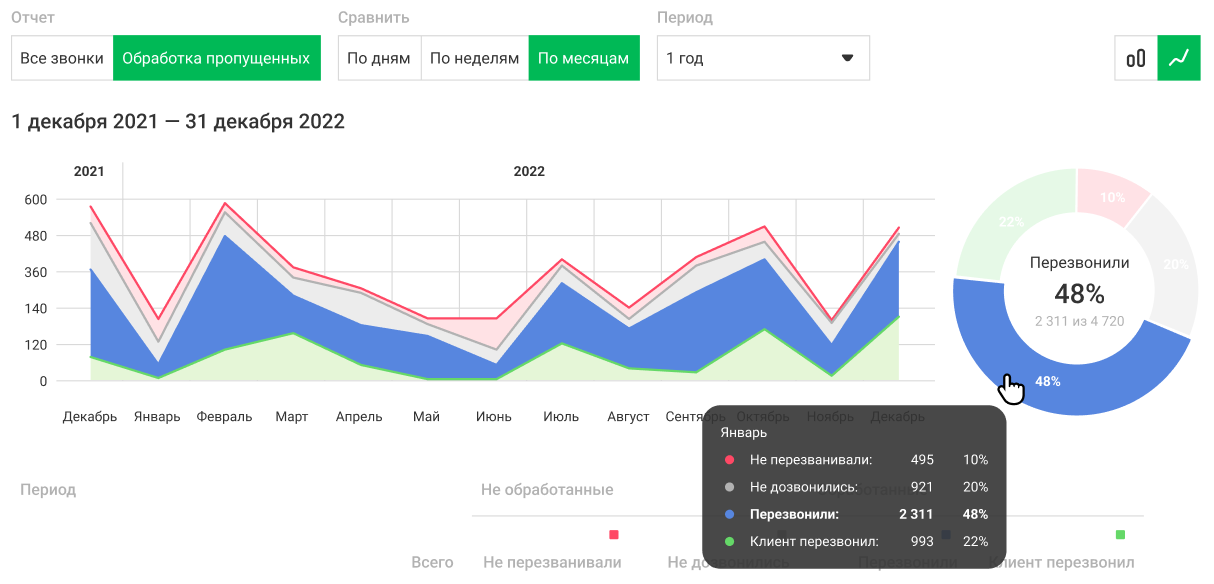Switch to bar chart view icon
The height and width of the screenshot is (584, 1214).
pos(1136,58)
